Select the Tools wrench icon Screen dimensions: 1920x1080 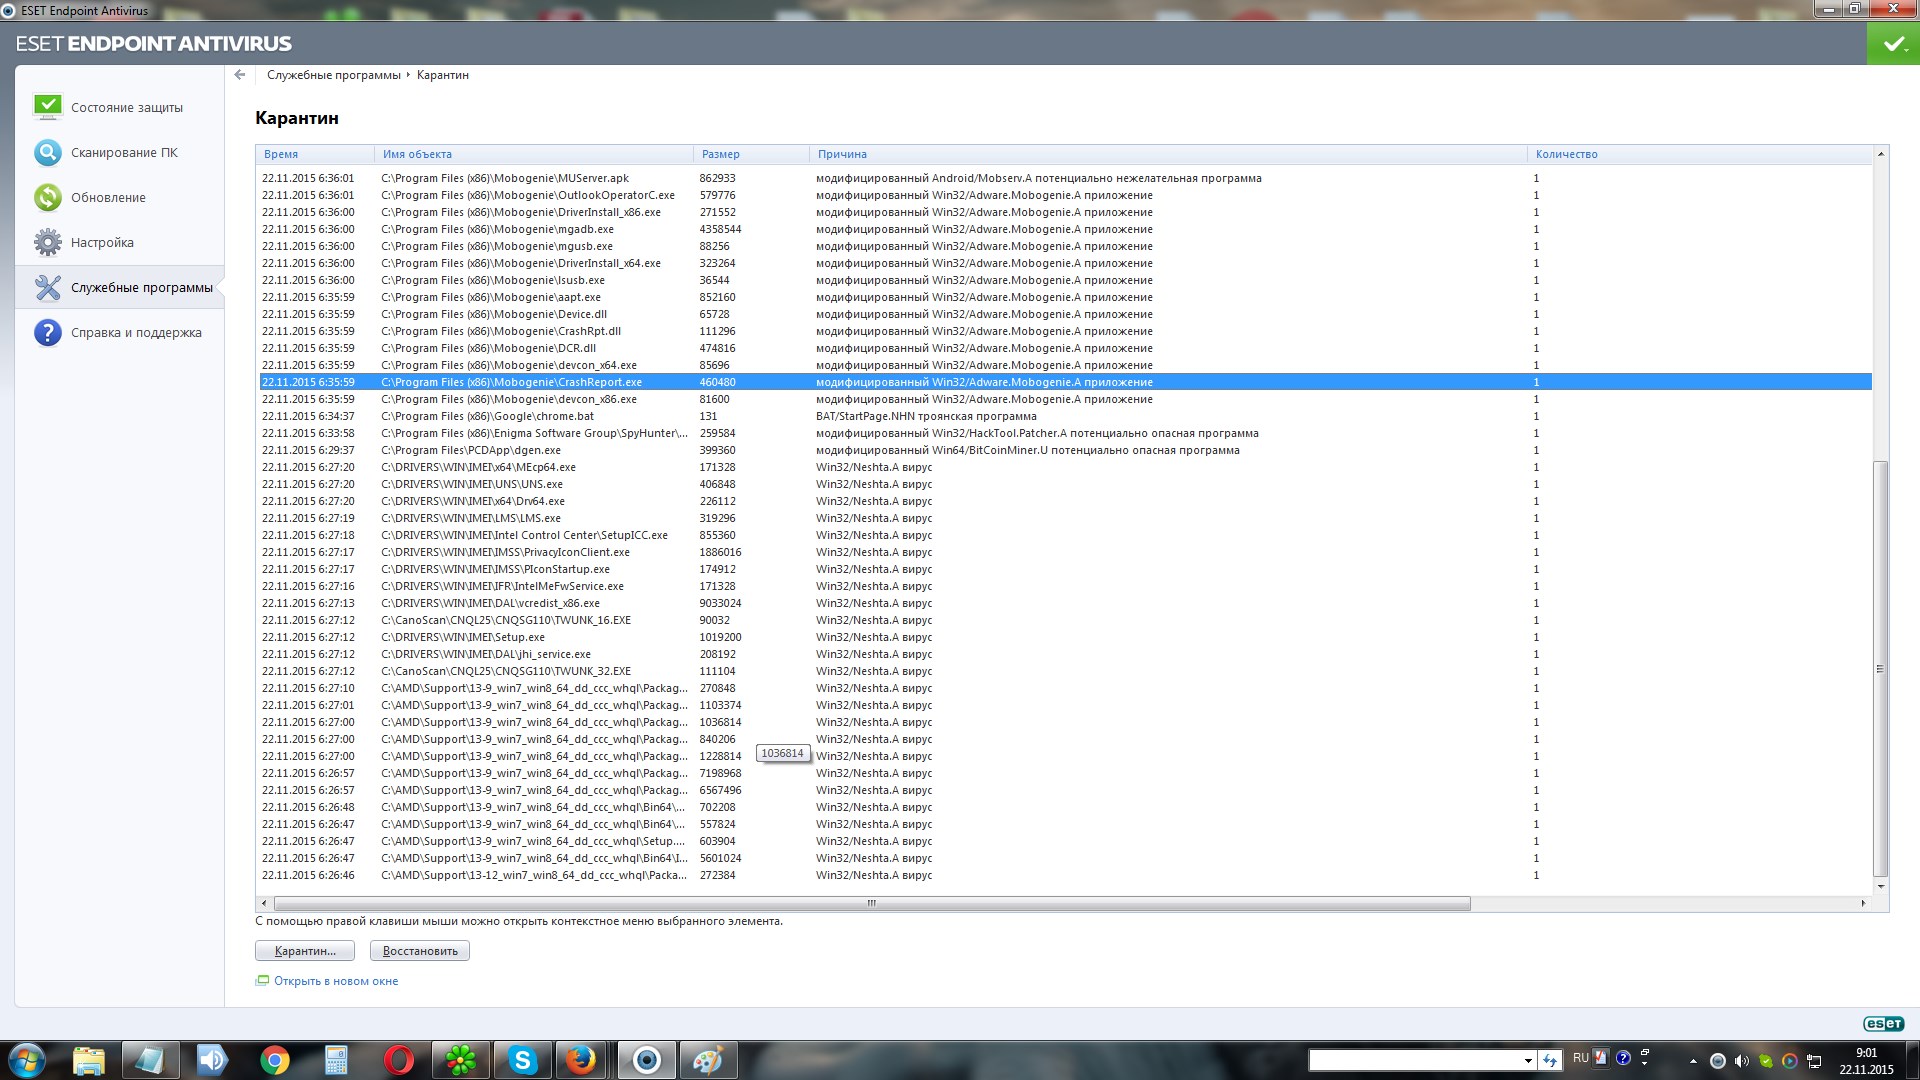[47, 287]
